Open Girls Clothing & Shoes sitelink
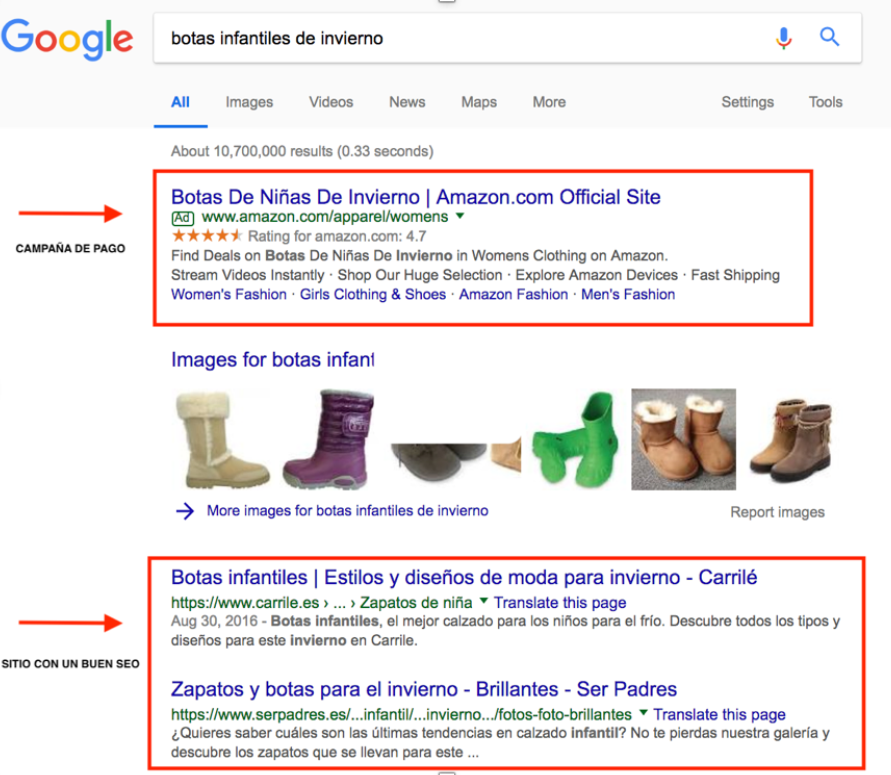 coord(373,294)
